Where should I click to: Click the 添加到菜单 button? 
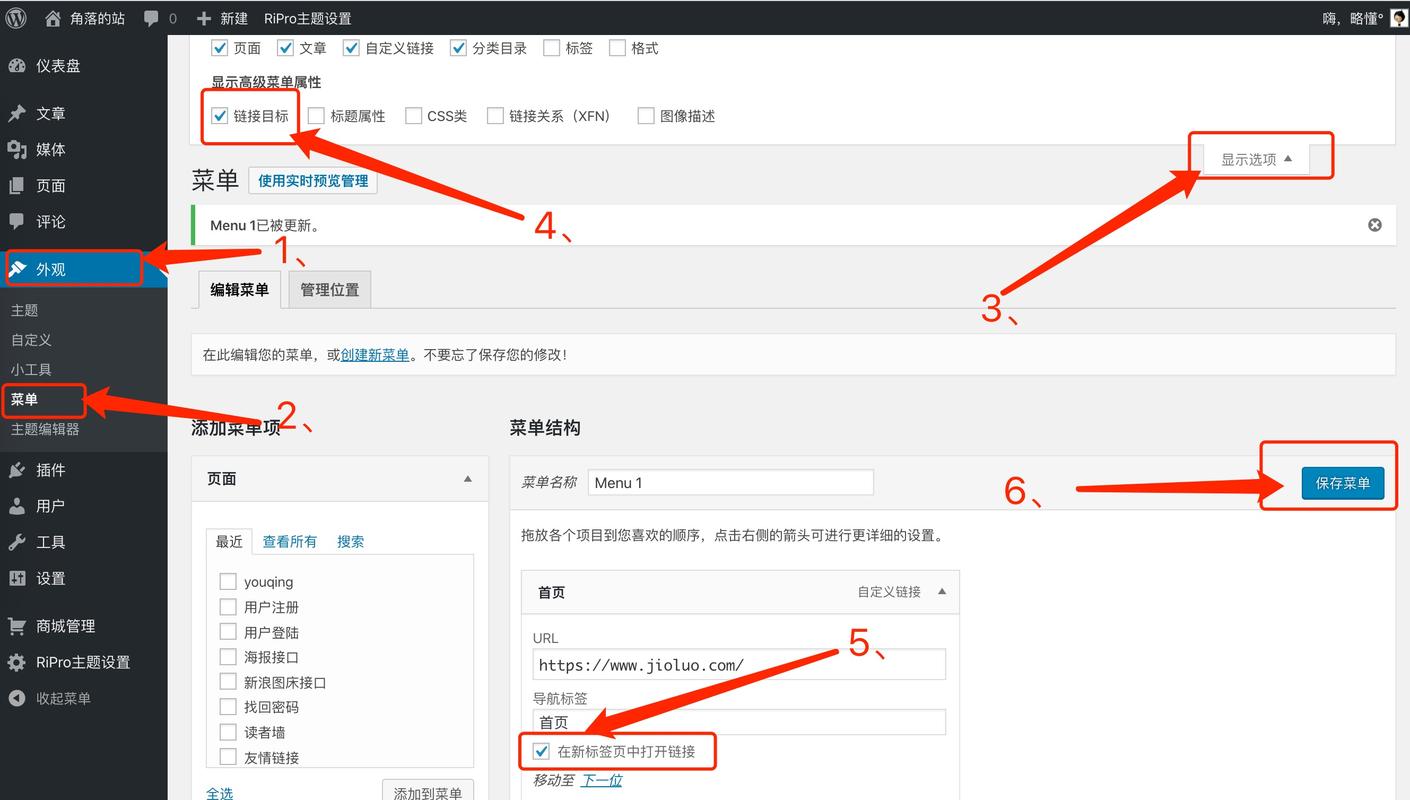click(x=428, y=793)
